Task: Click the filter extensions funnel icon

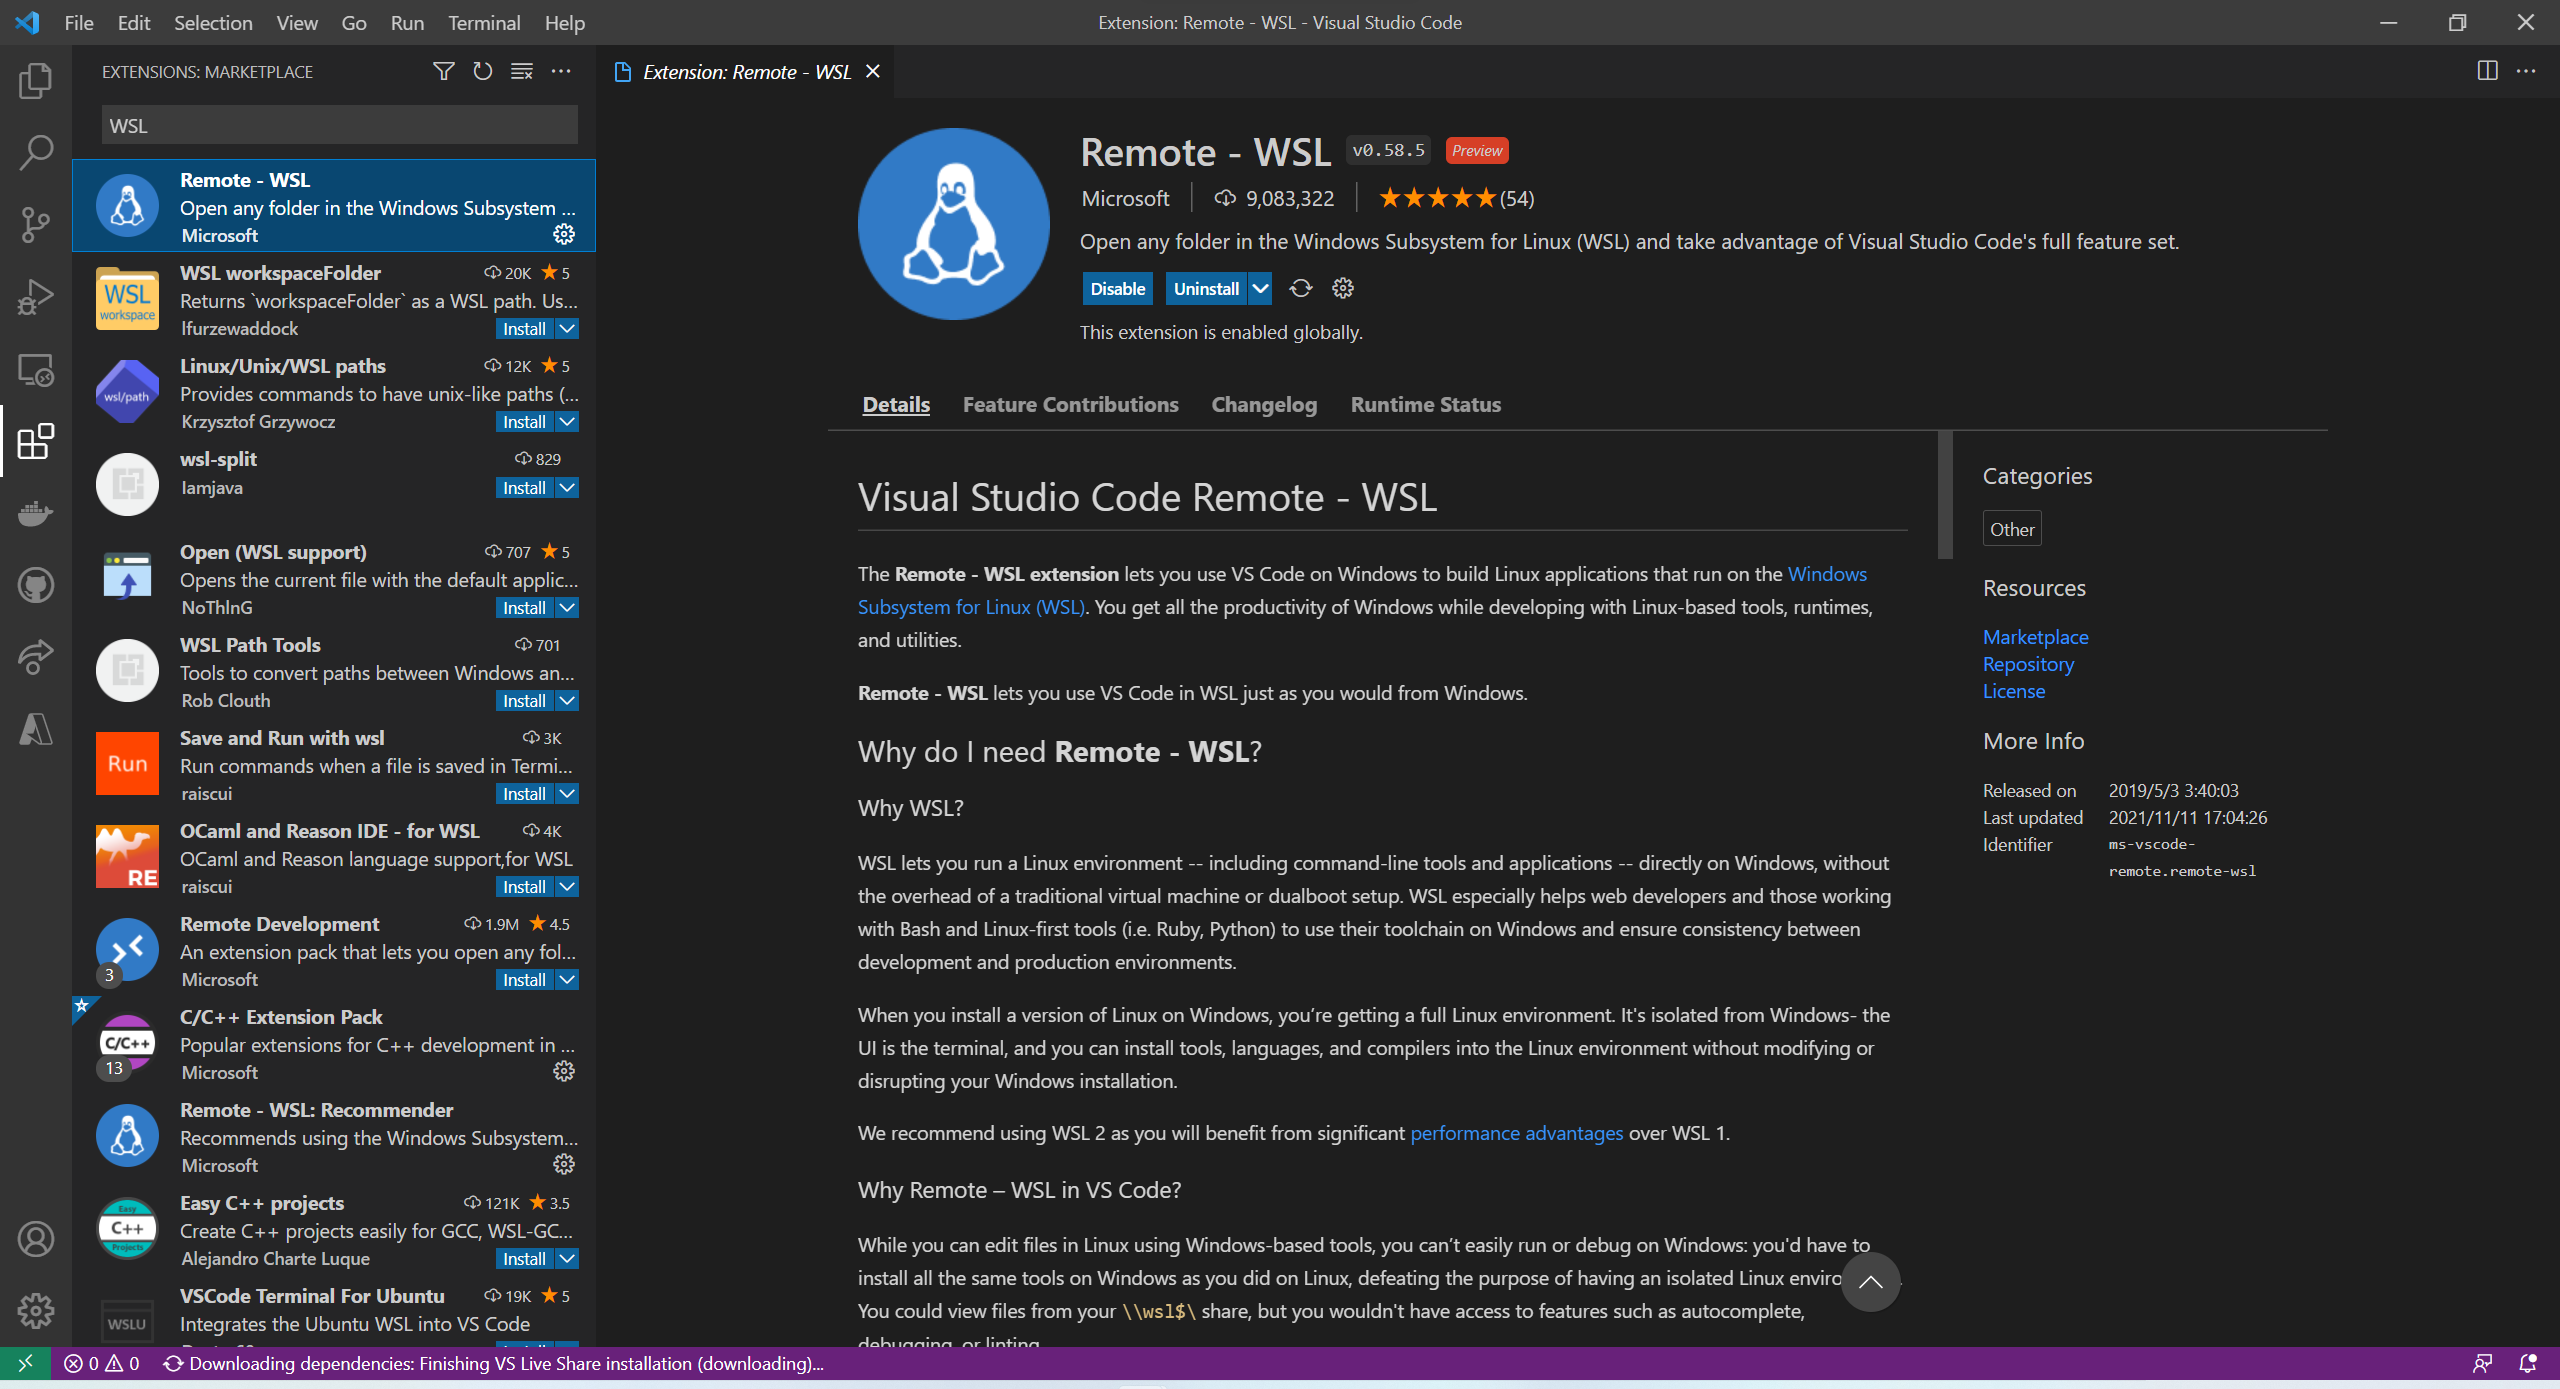Action: coord(443,71)
